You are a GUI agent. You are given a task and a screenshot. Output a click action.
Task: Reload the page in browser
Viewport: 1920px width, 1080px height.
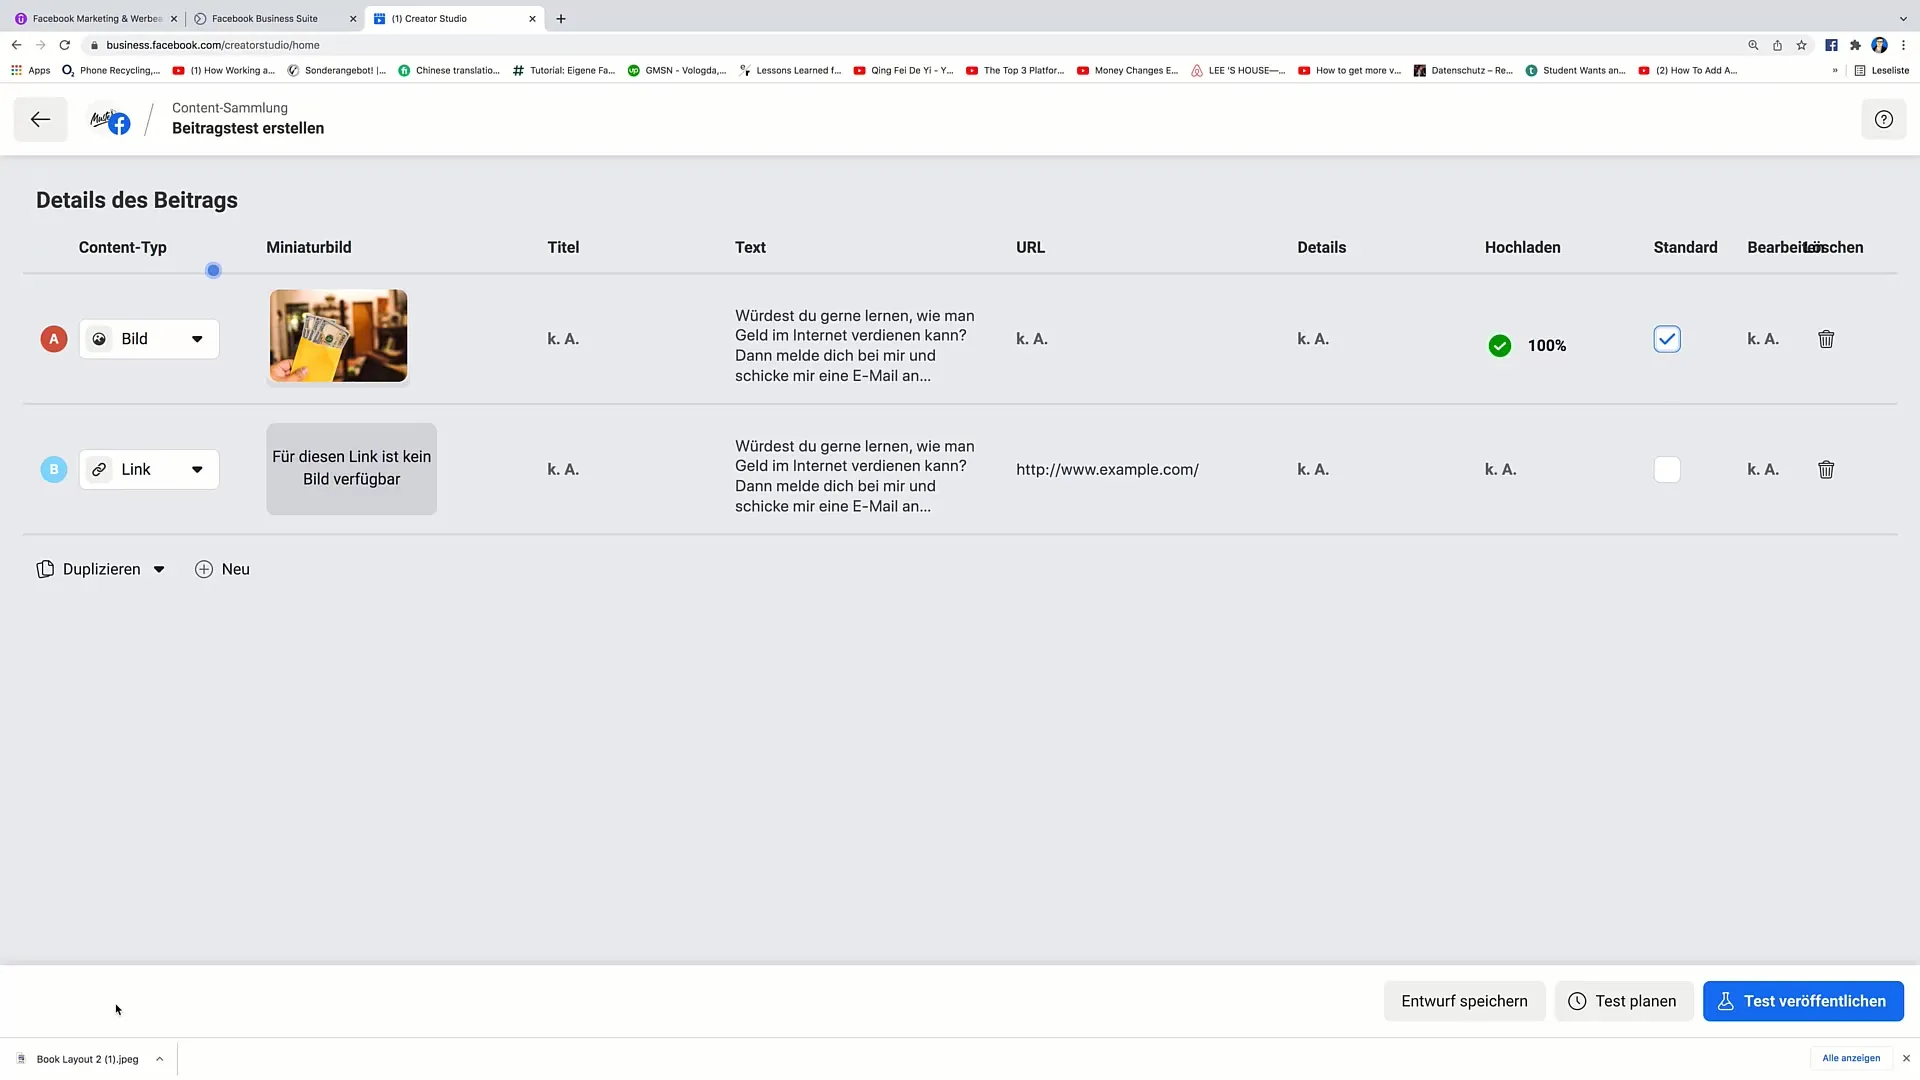tap(64, 45)
